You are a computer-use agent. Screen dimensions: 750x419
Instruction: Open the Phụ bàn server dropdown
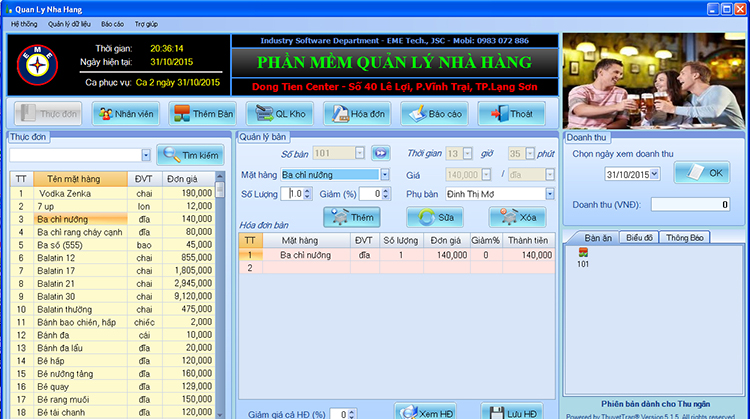tap(550, 194)
